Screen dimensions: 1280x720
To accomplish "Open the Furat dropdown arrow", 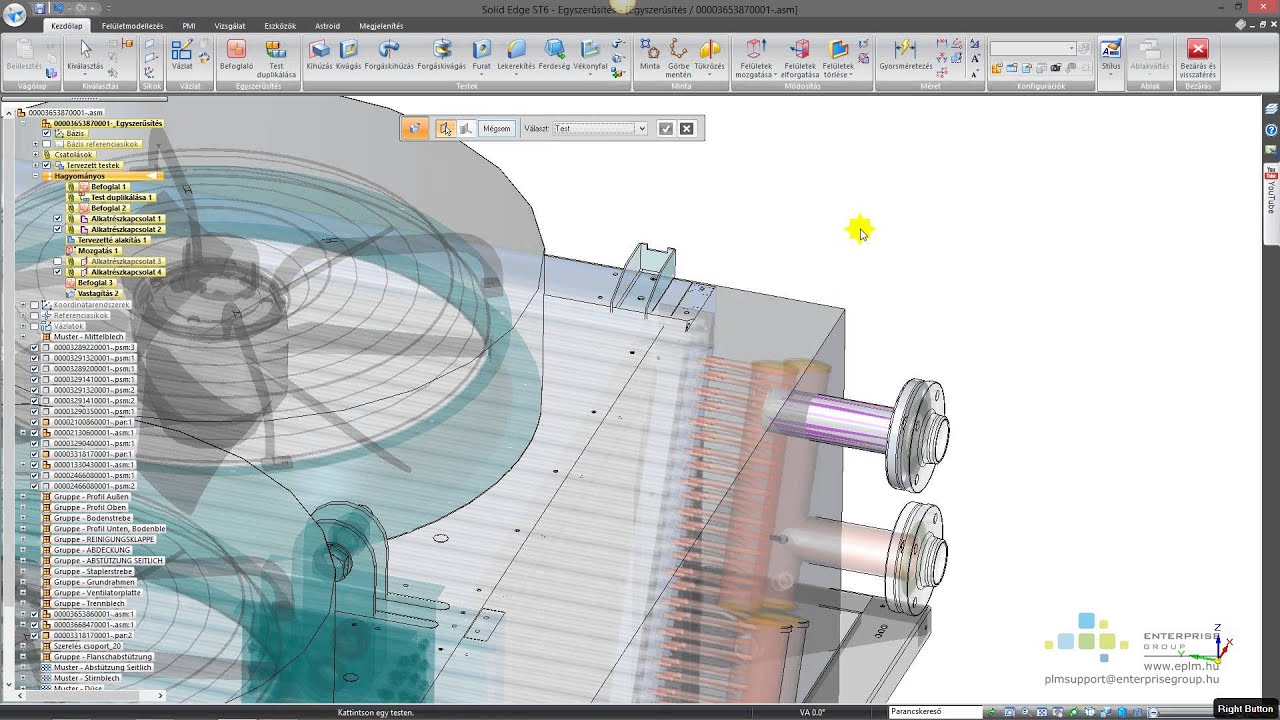I will pos(481,75).
